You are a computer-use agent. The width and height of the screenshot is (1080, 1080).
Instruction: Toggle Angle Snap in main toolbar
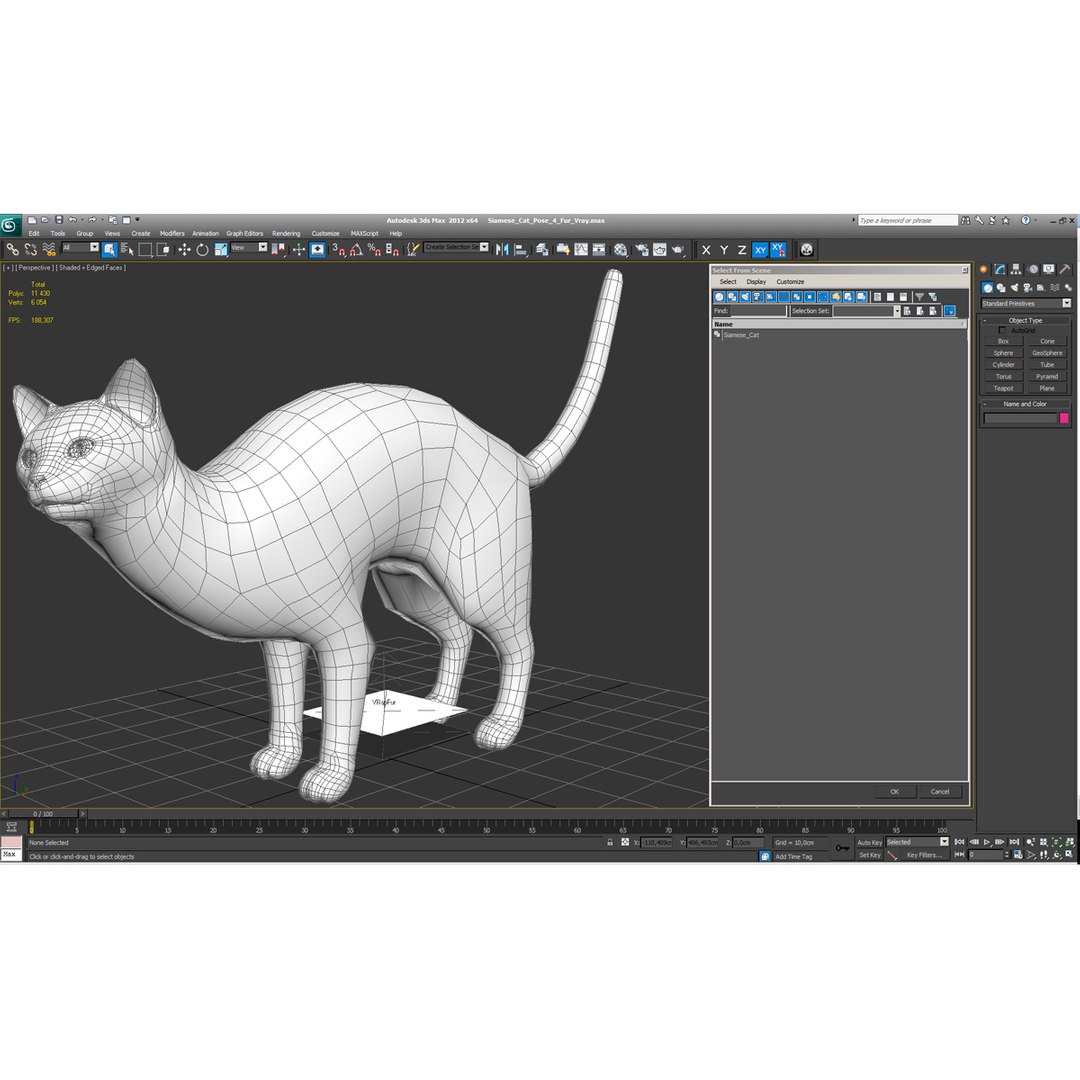tap(356, 250)
